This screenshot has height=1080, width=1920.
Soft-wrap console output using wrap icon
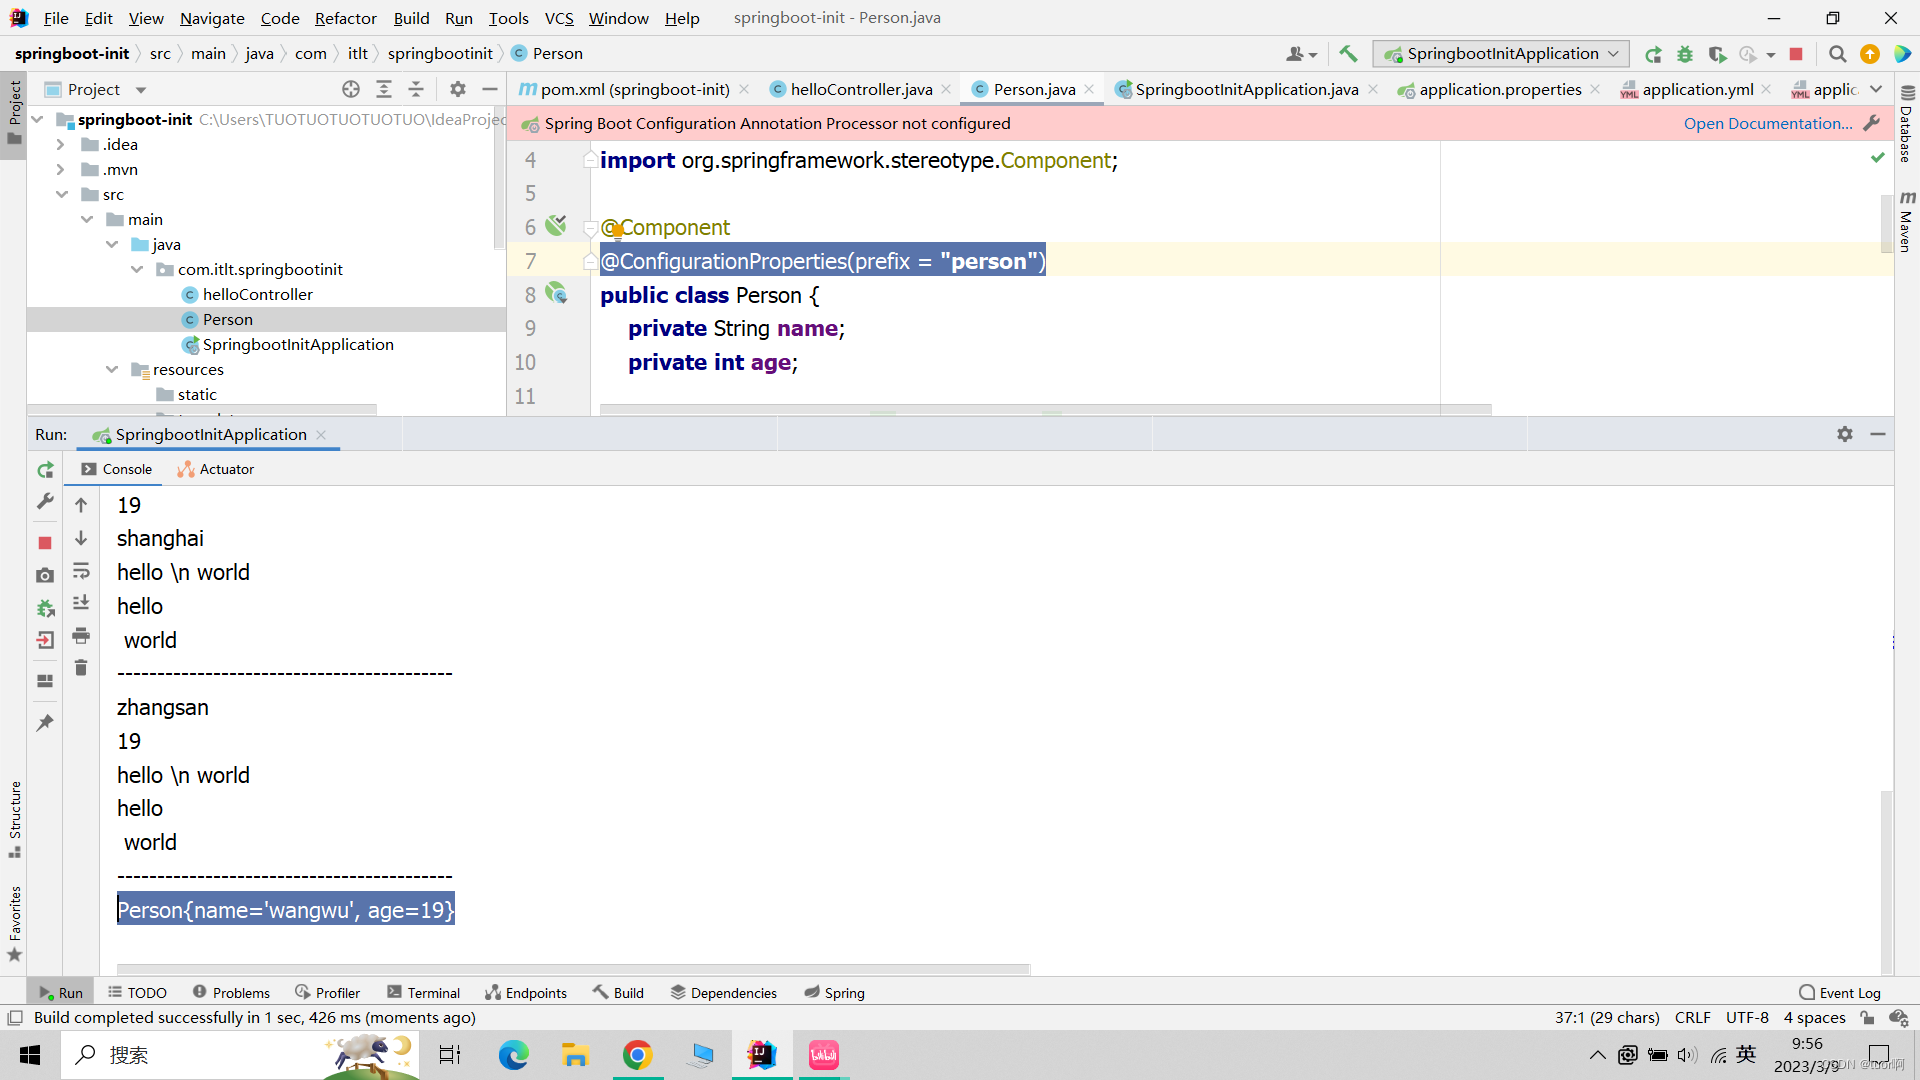81,572
